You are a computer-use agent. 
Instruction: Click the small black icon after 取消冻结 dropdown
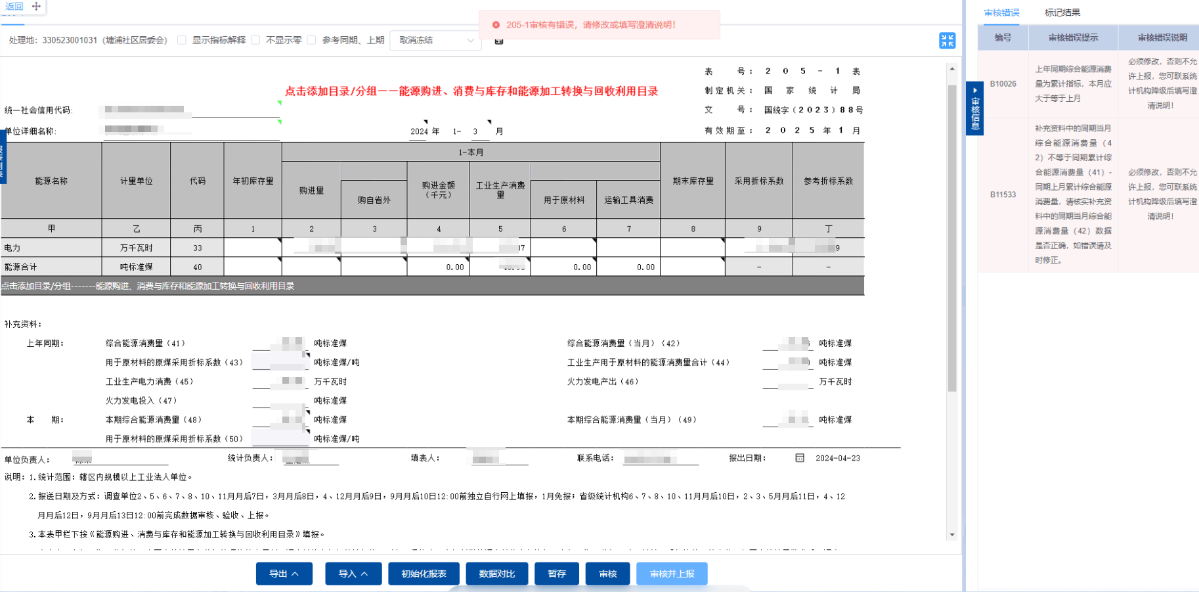[x=499, y=40]
